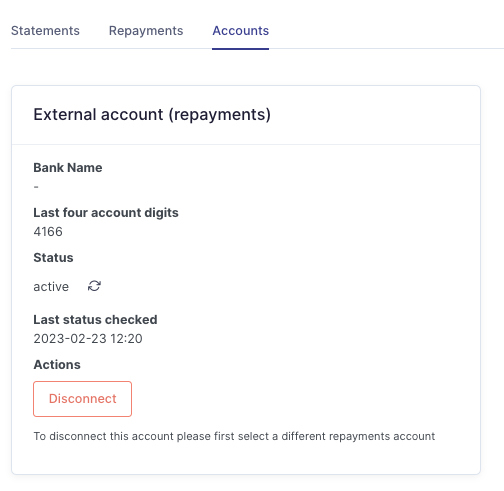Screen dimensions: 504x491
Task: Click the 'External account' words in card title
Action: (98, 114)
